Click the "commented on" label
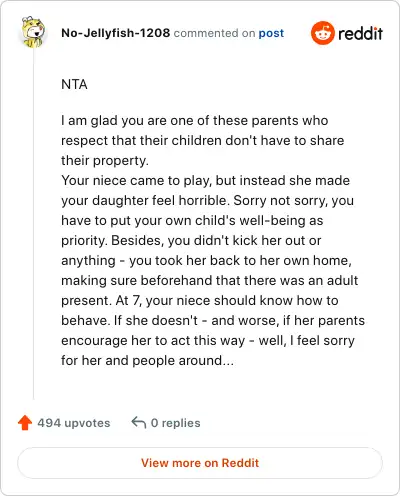The height and width of the screenshot is (496, 400). (214, 33)
